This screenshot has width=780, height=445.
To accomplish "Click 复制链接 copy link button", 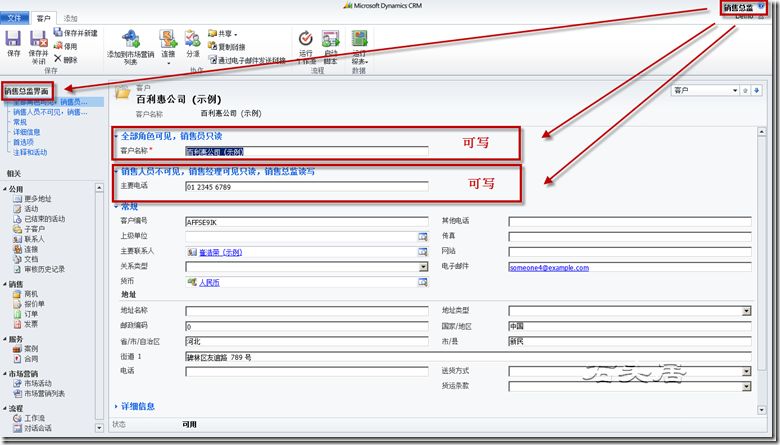I will coord(227,47).
